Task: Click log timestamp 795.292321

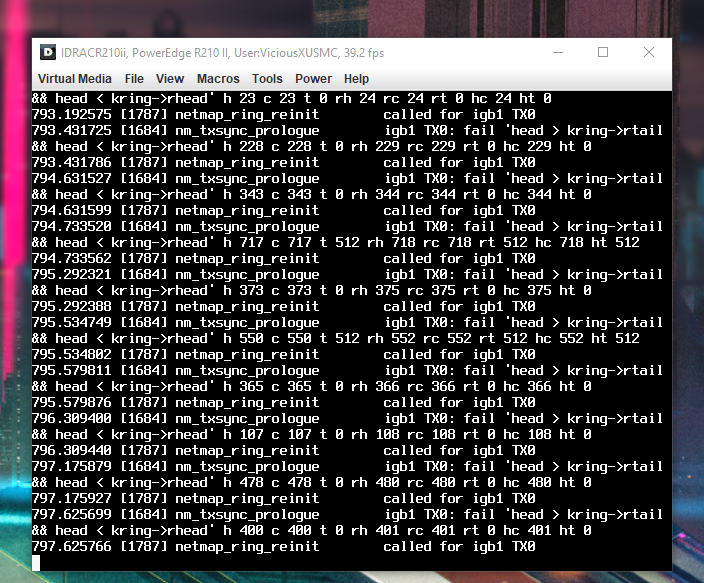Action: 71,275
